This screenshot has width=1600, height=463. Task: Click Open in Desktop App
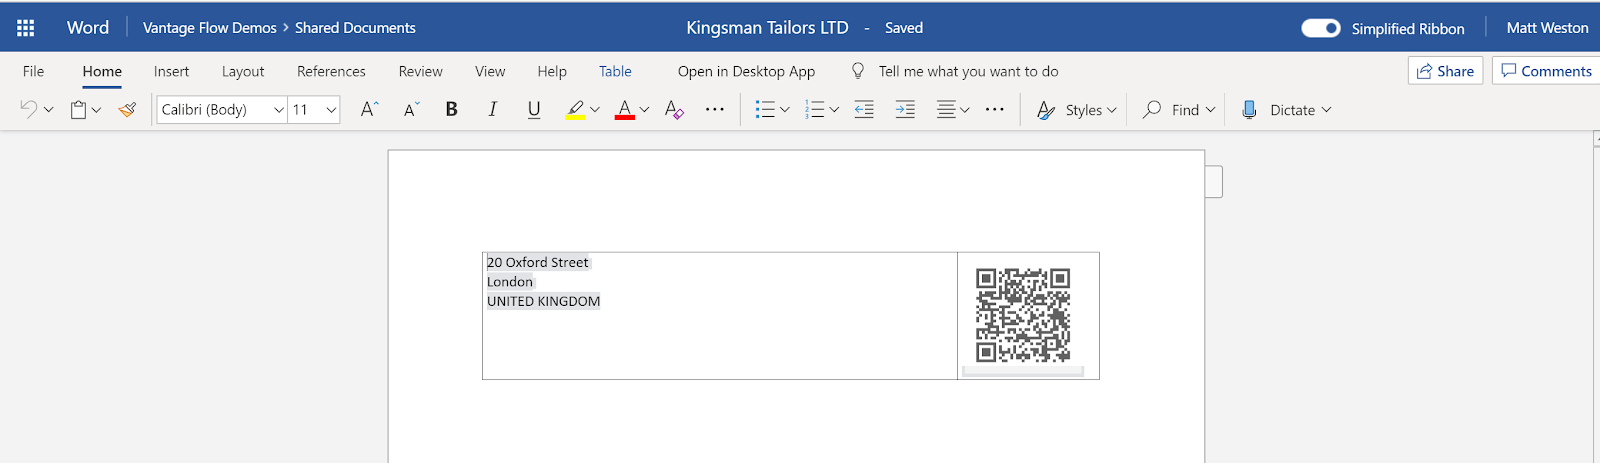click(746, 71)
